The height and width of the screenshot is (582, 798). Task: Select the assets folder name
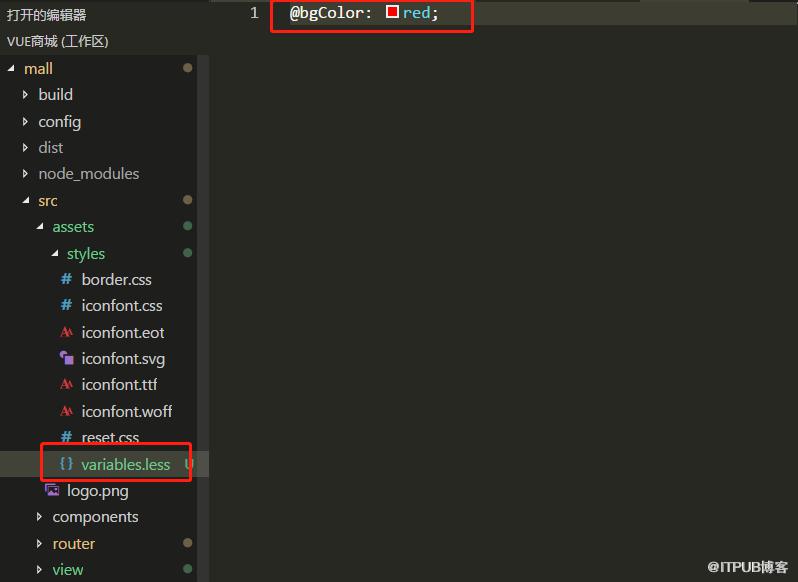73,227
